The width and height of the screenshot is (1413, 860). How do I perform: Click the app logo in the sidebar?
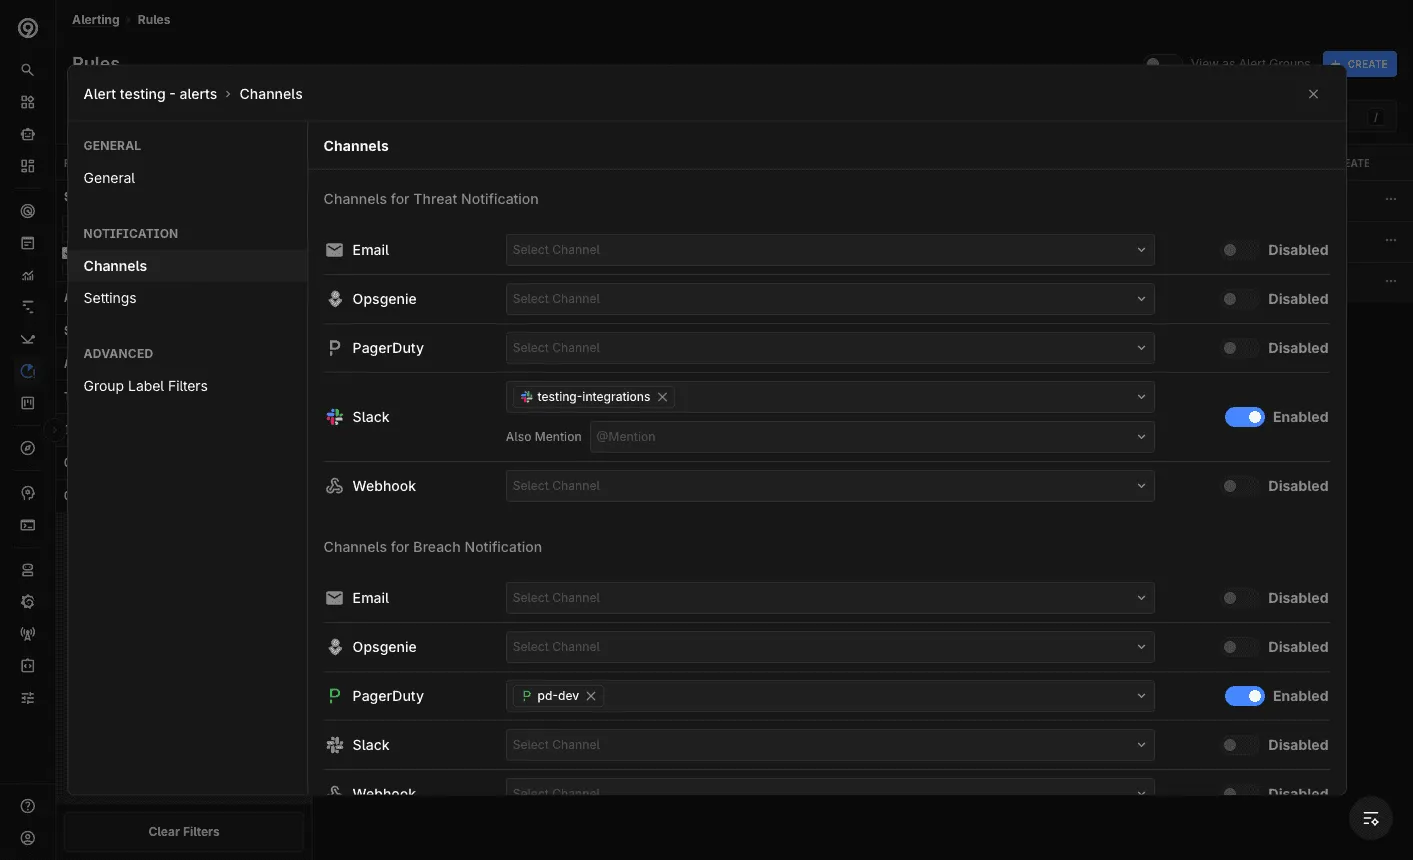(28, 28)
